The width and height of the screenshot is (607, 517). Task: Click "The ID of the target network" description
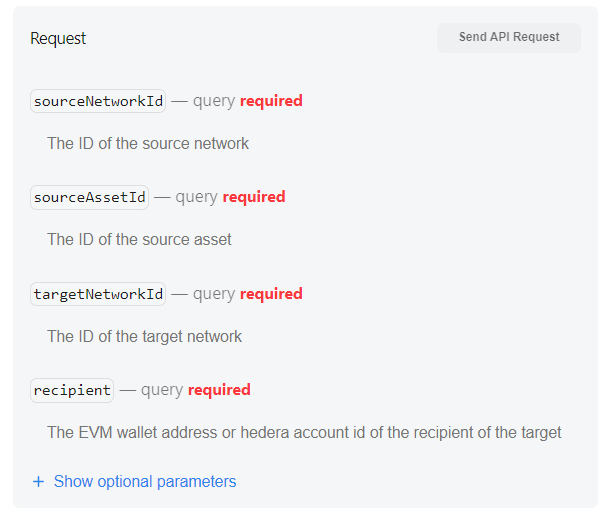144,337
